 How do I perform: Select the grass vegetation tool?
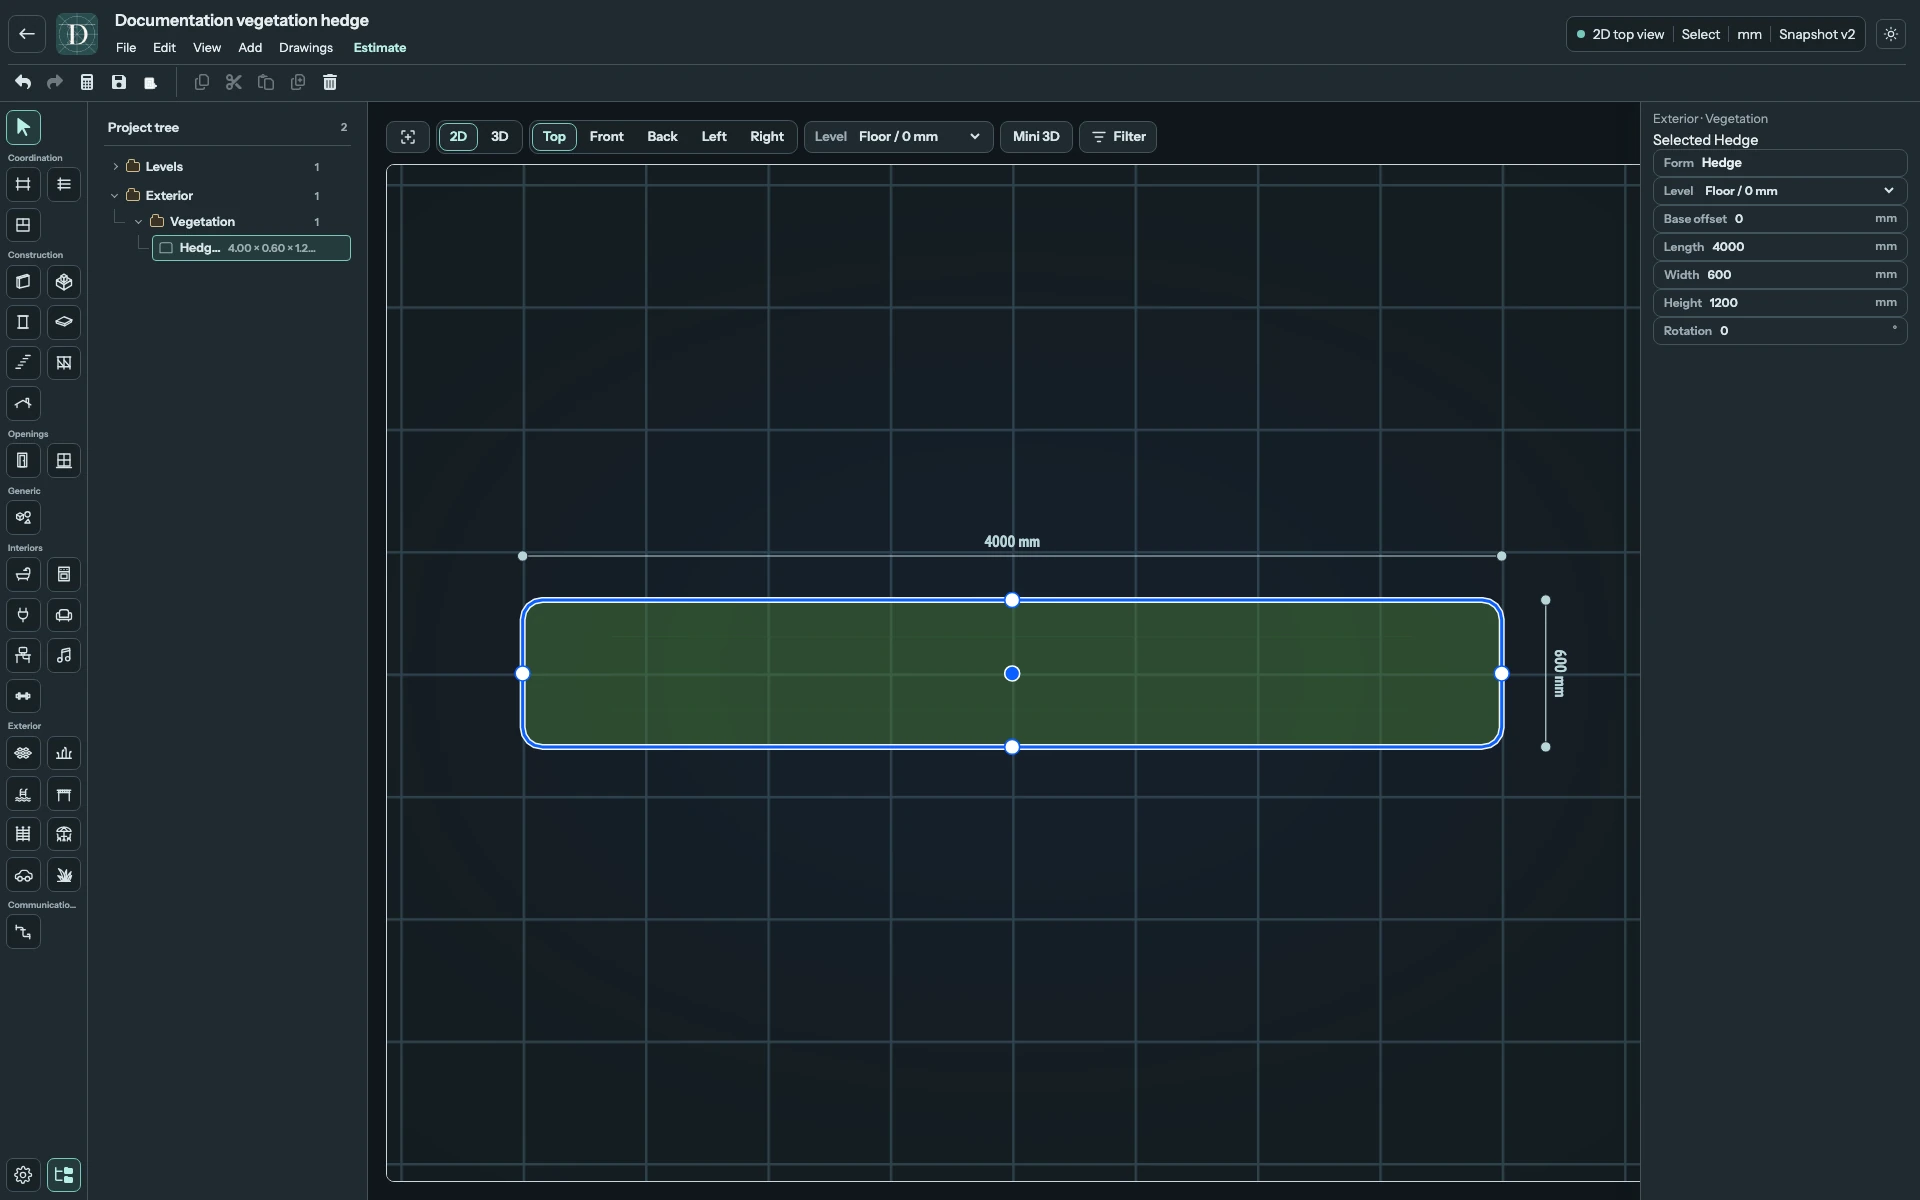pos(64,875)
